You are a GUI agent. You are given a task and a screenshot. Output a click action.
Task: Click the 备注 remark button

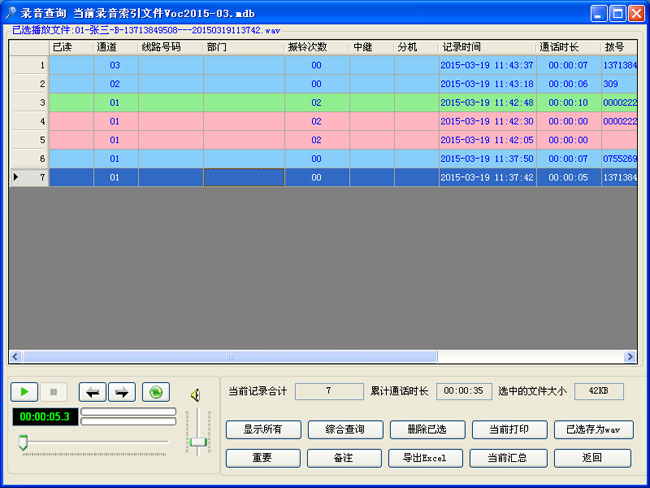344,458
